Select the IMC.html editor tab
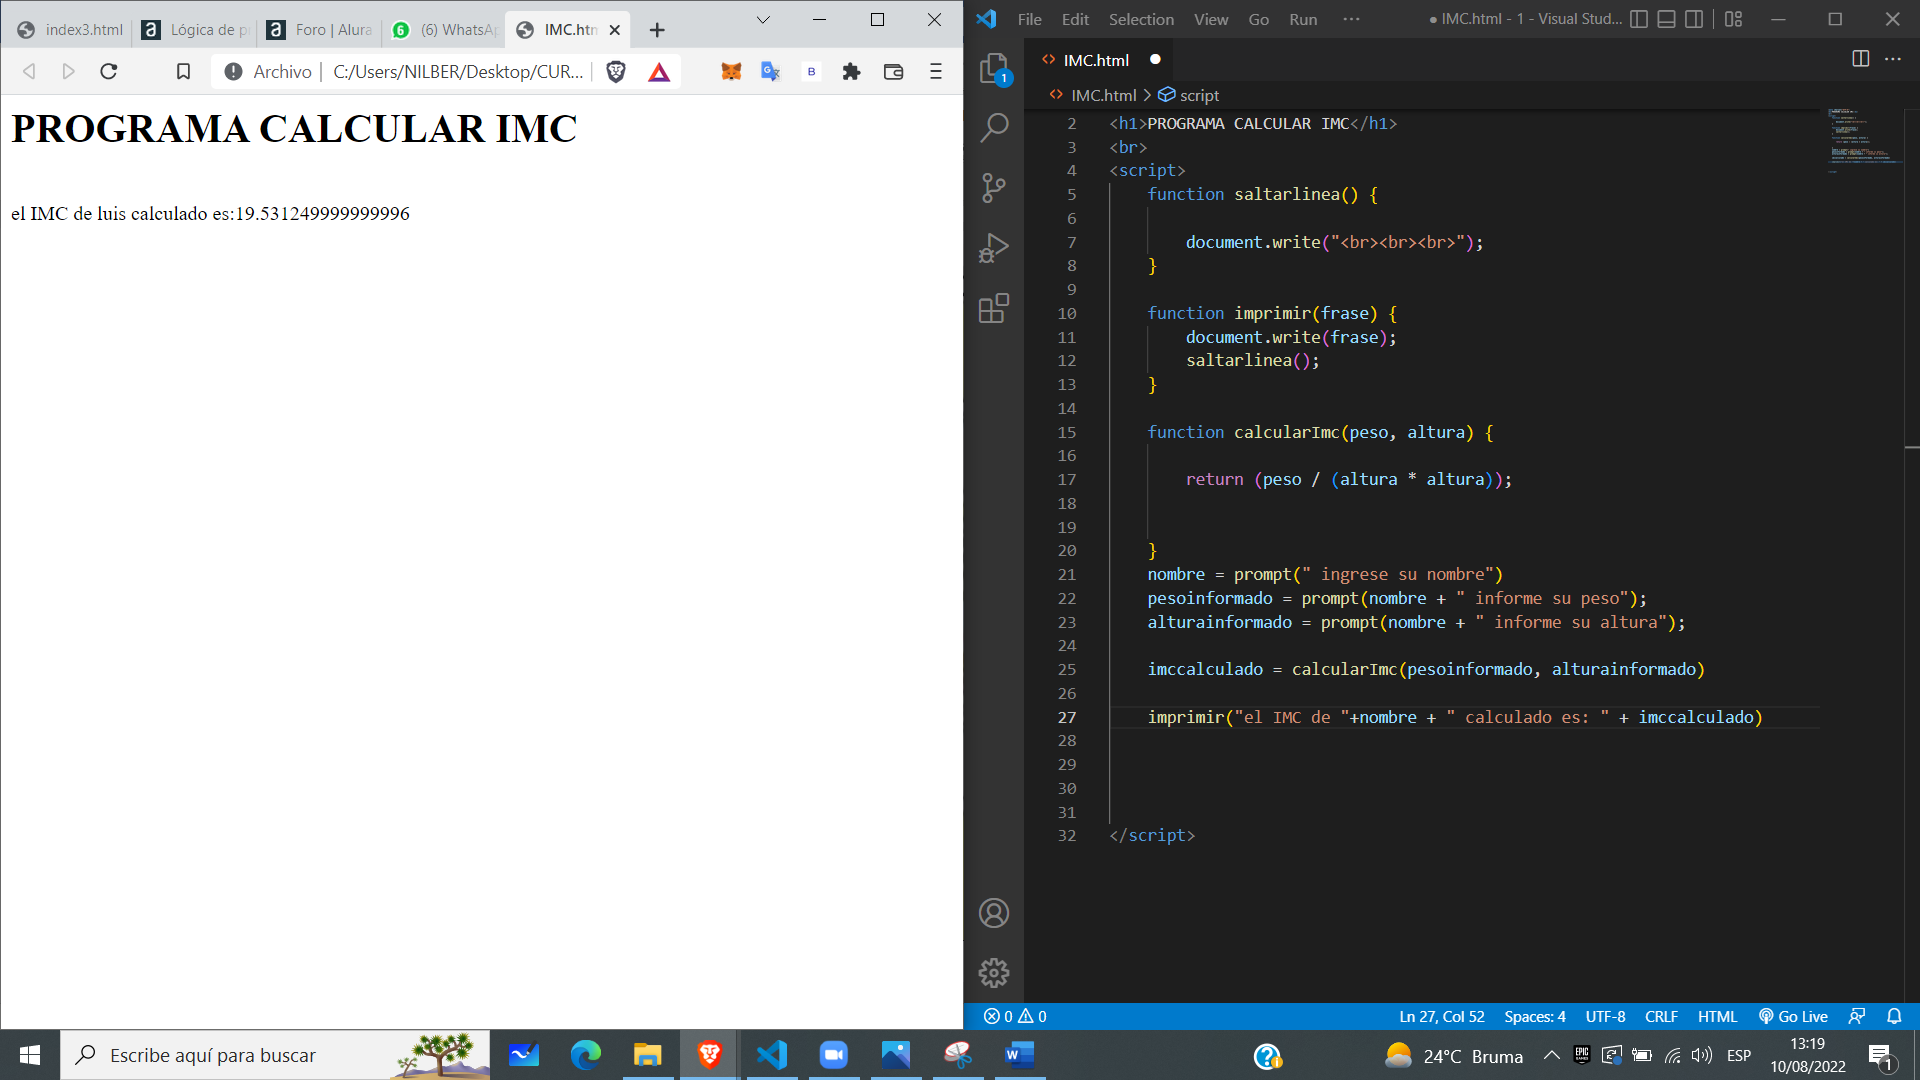The width and height of the screenshot is (1920, 1080). [1100, 60]
